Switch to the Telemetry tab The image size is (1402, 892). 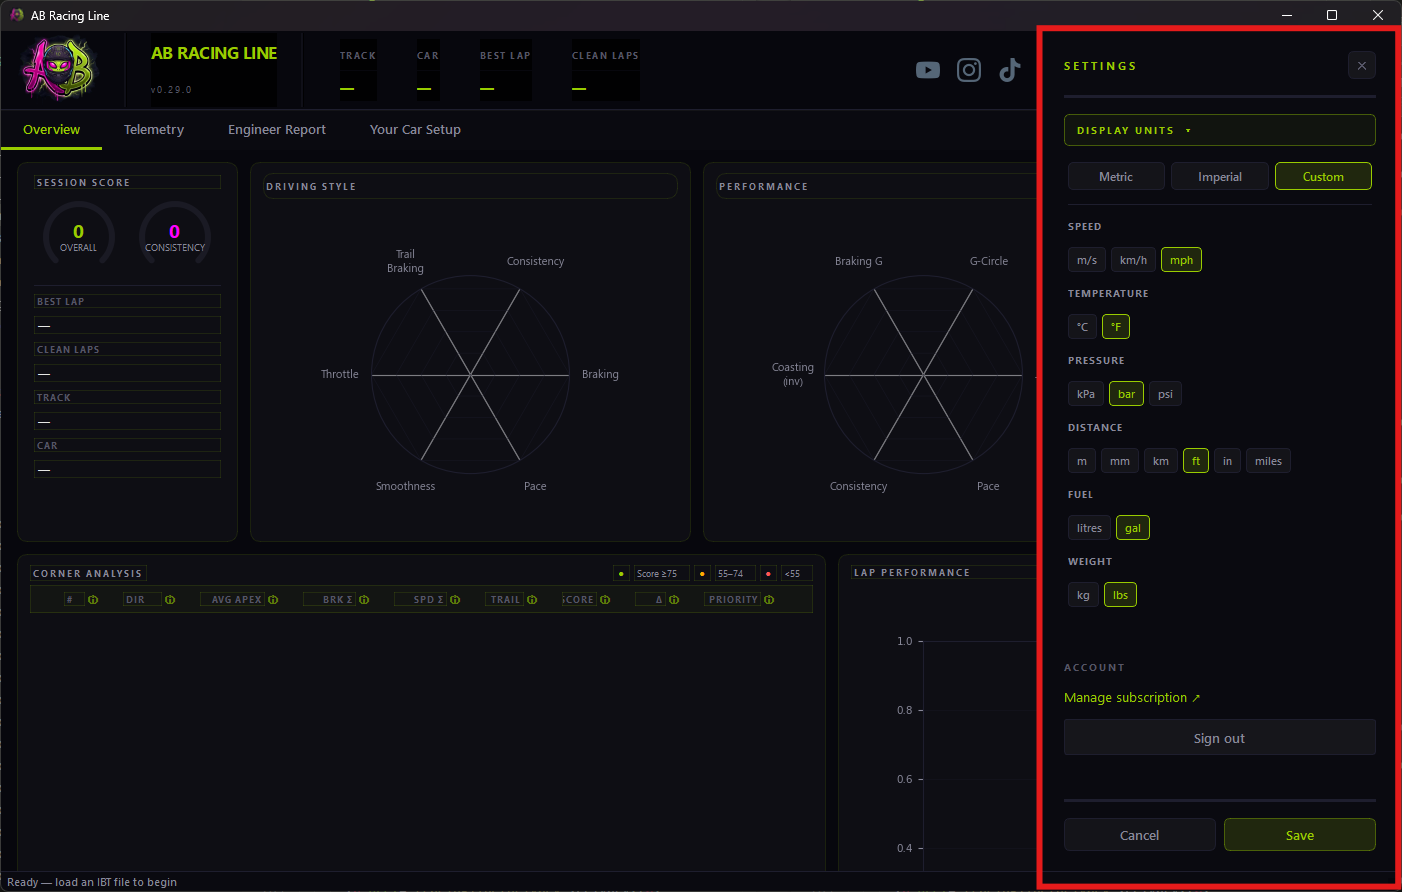pyautogui.click(x=154, y=130)
